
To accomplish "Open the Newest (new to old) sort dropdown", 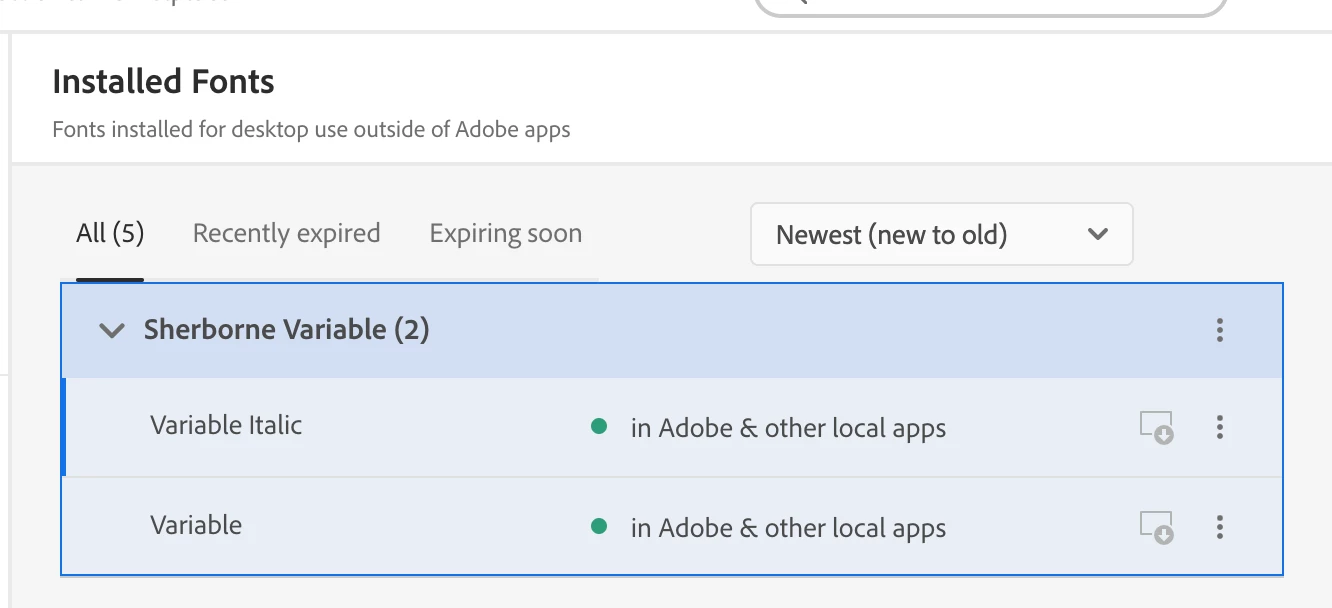I will [940, 235].
